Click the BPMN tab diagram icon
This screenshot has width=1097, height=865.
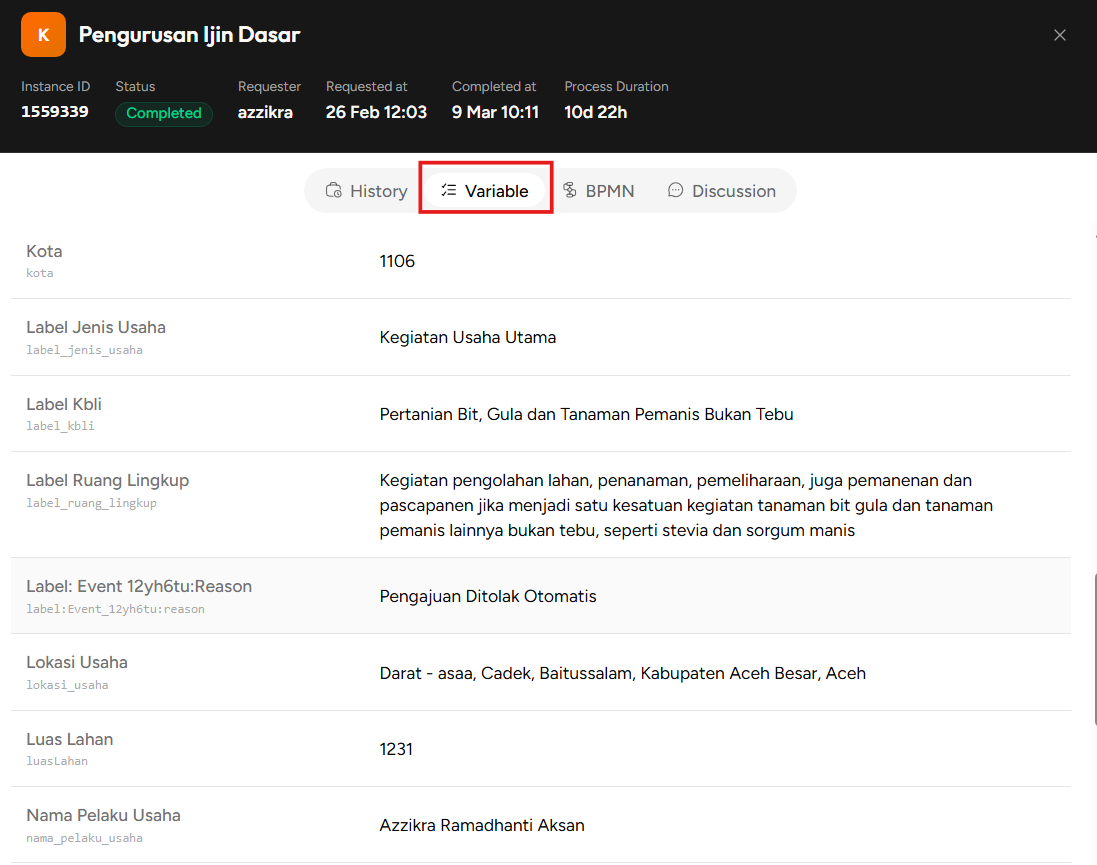click(x=569, y=190)
